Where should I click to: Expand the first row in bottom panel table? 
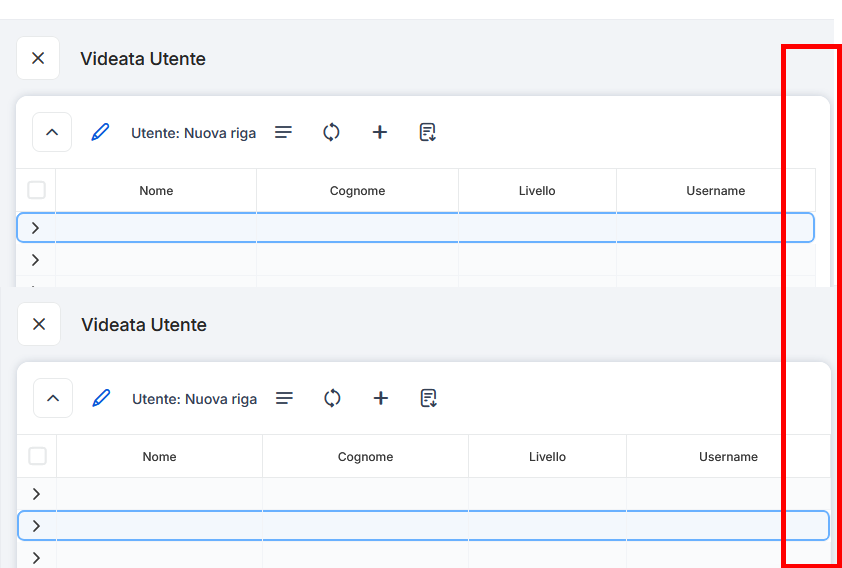(36, 494)
